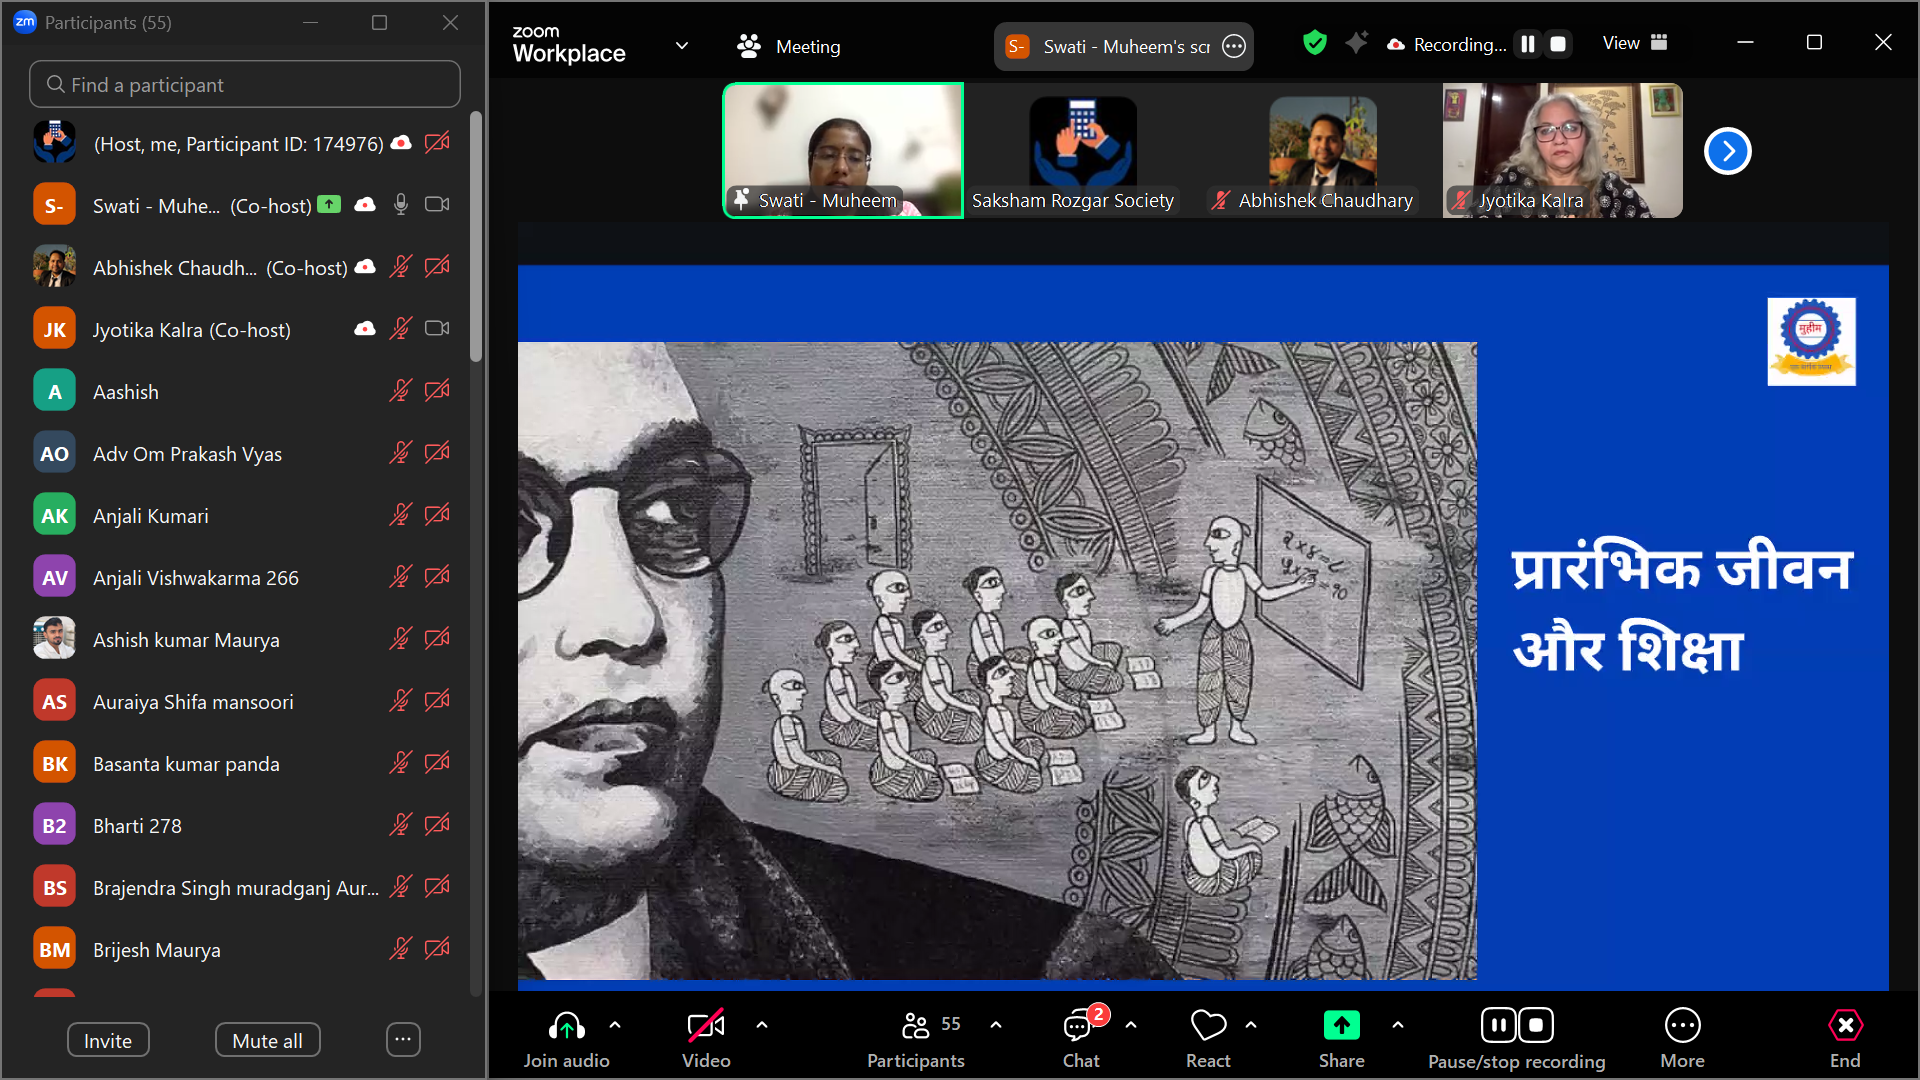Open screen share options ellipsis for Swati's screen
Screen dimensions: 1920x1080
tap(1234, 46)
